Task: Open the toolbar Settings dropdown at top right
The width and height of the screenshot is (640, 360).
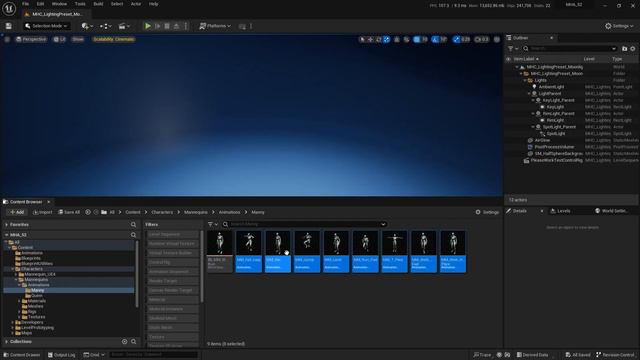Action: pyautogui.click(x=619, y=26)
